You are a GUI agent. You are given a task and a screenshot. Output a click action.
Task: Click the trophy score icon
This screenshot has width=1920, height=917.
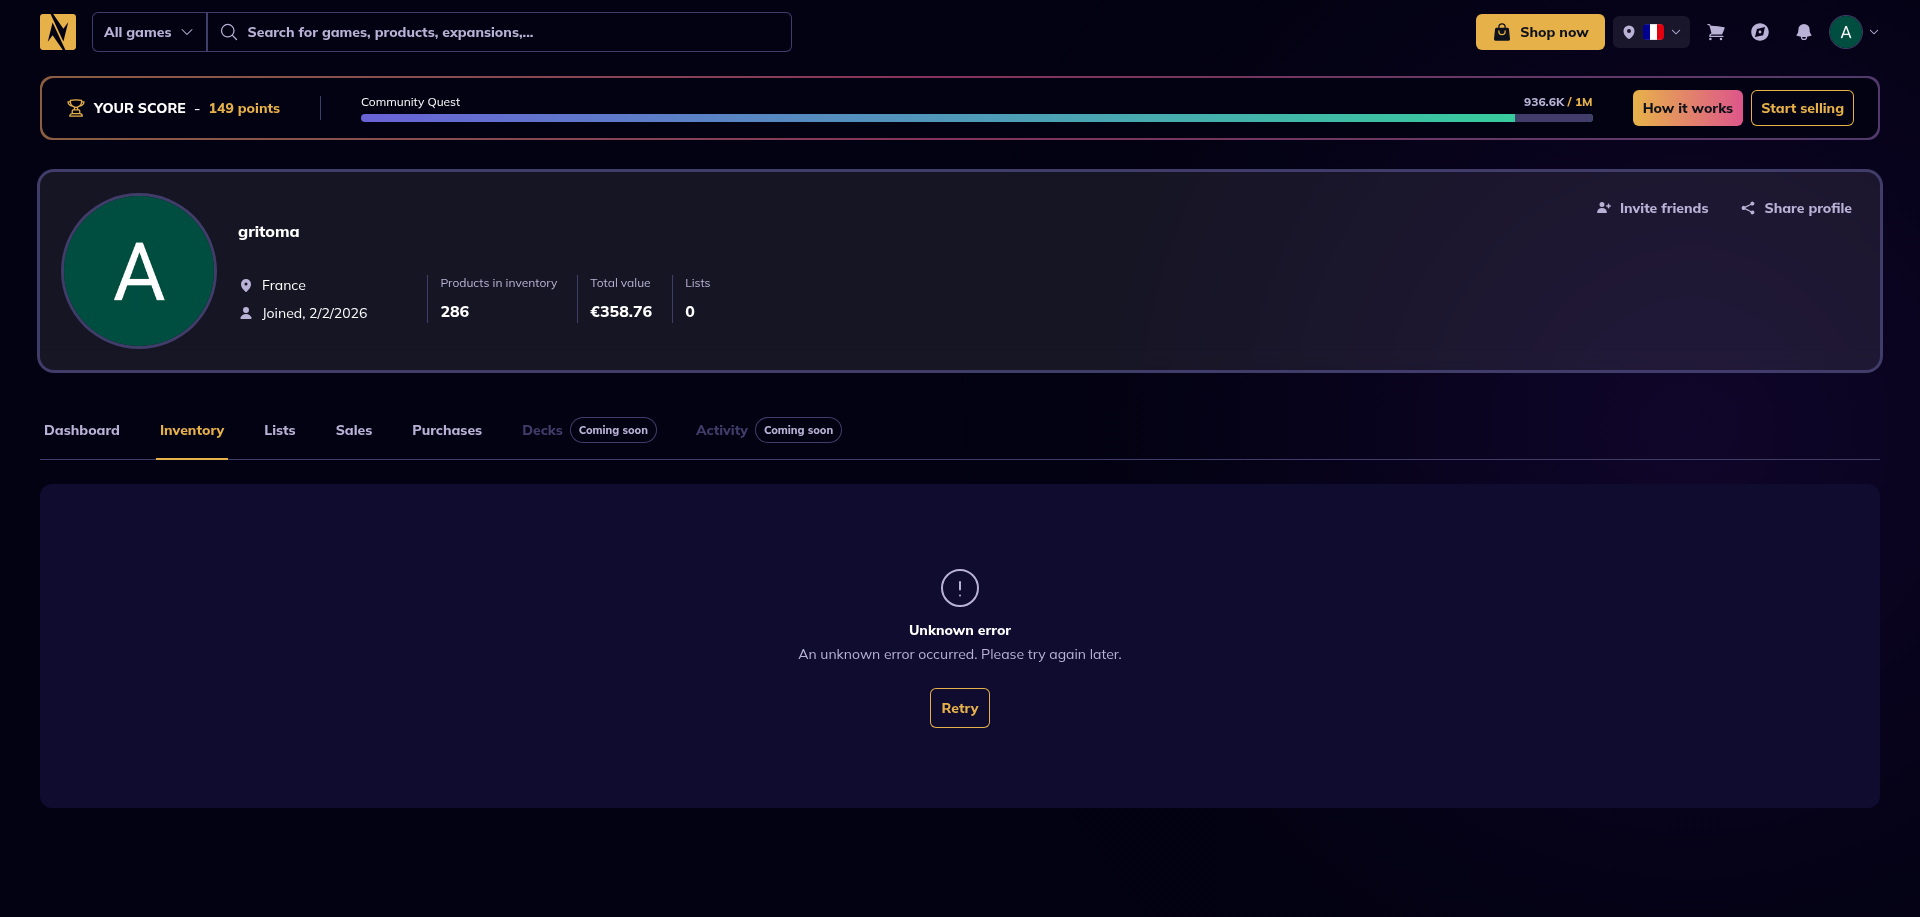pos(75,108)
